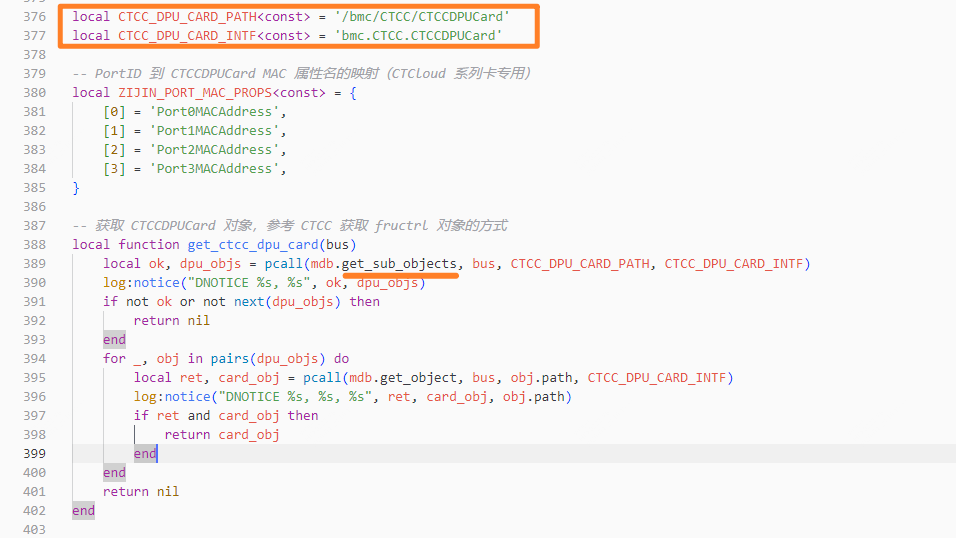956x538 pixels.
Task: Click line number 399 in the gutter
Action: click(x=35, y=454)
